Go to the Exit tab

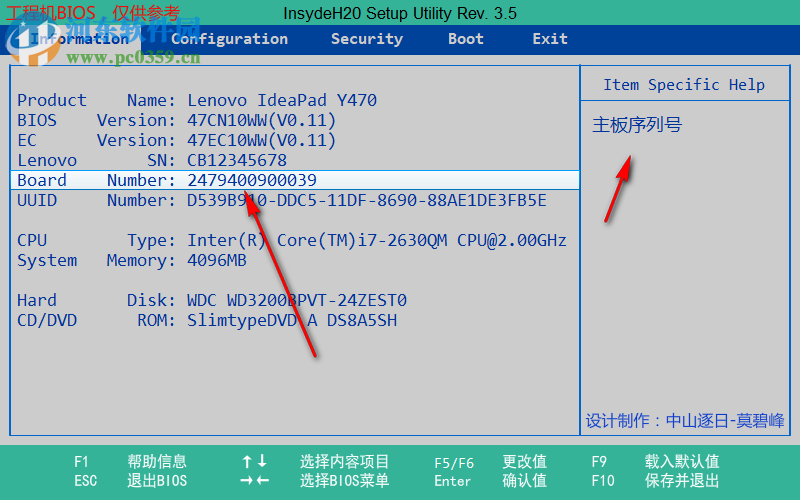click(550, 39)
